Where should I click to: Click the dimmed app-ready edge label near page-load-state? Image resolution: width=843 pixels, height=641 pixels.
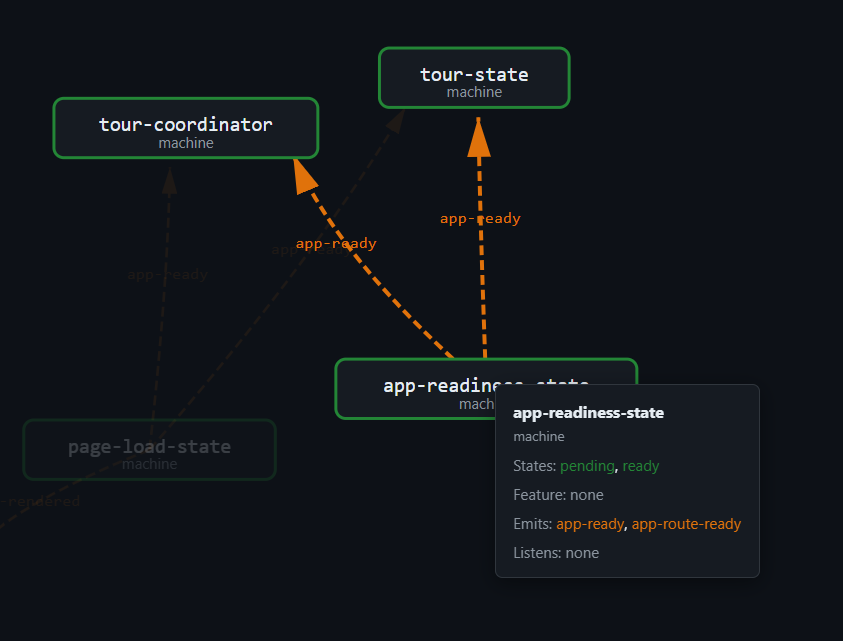point(167,274)
